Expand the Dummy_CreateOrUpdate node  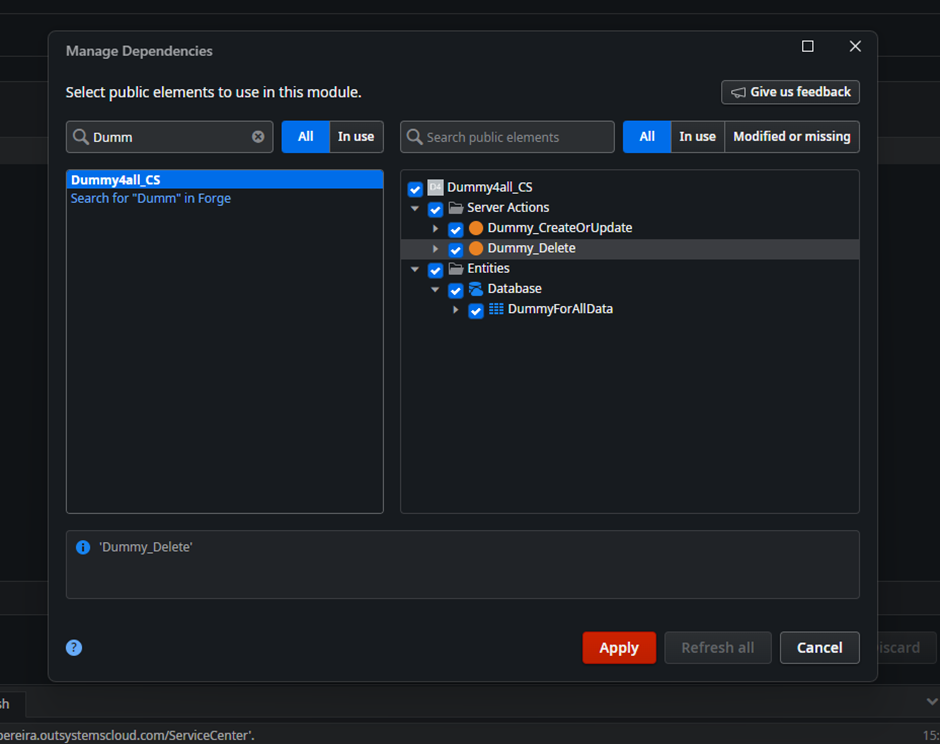(x=435, y=228)
